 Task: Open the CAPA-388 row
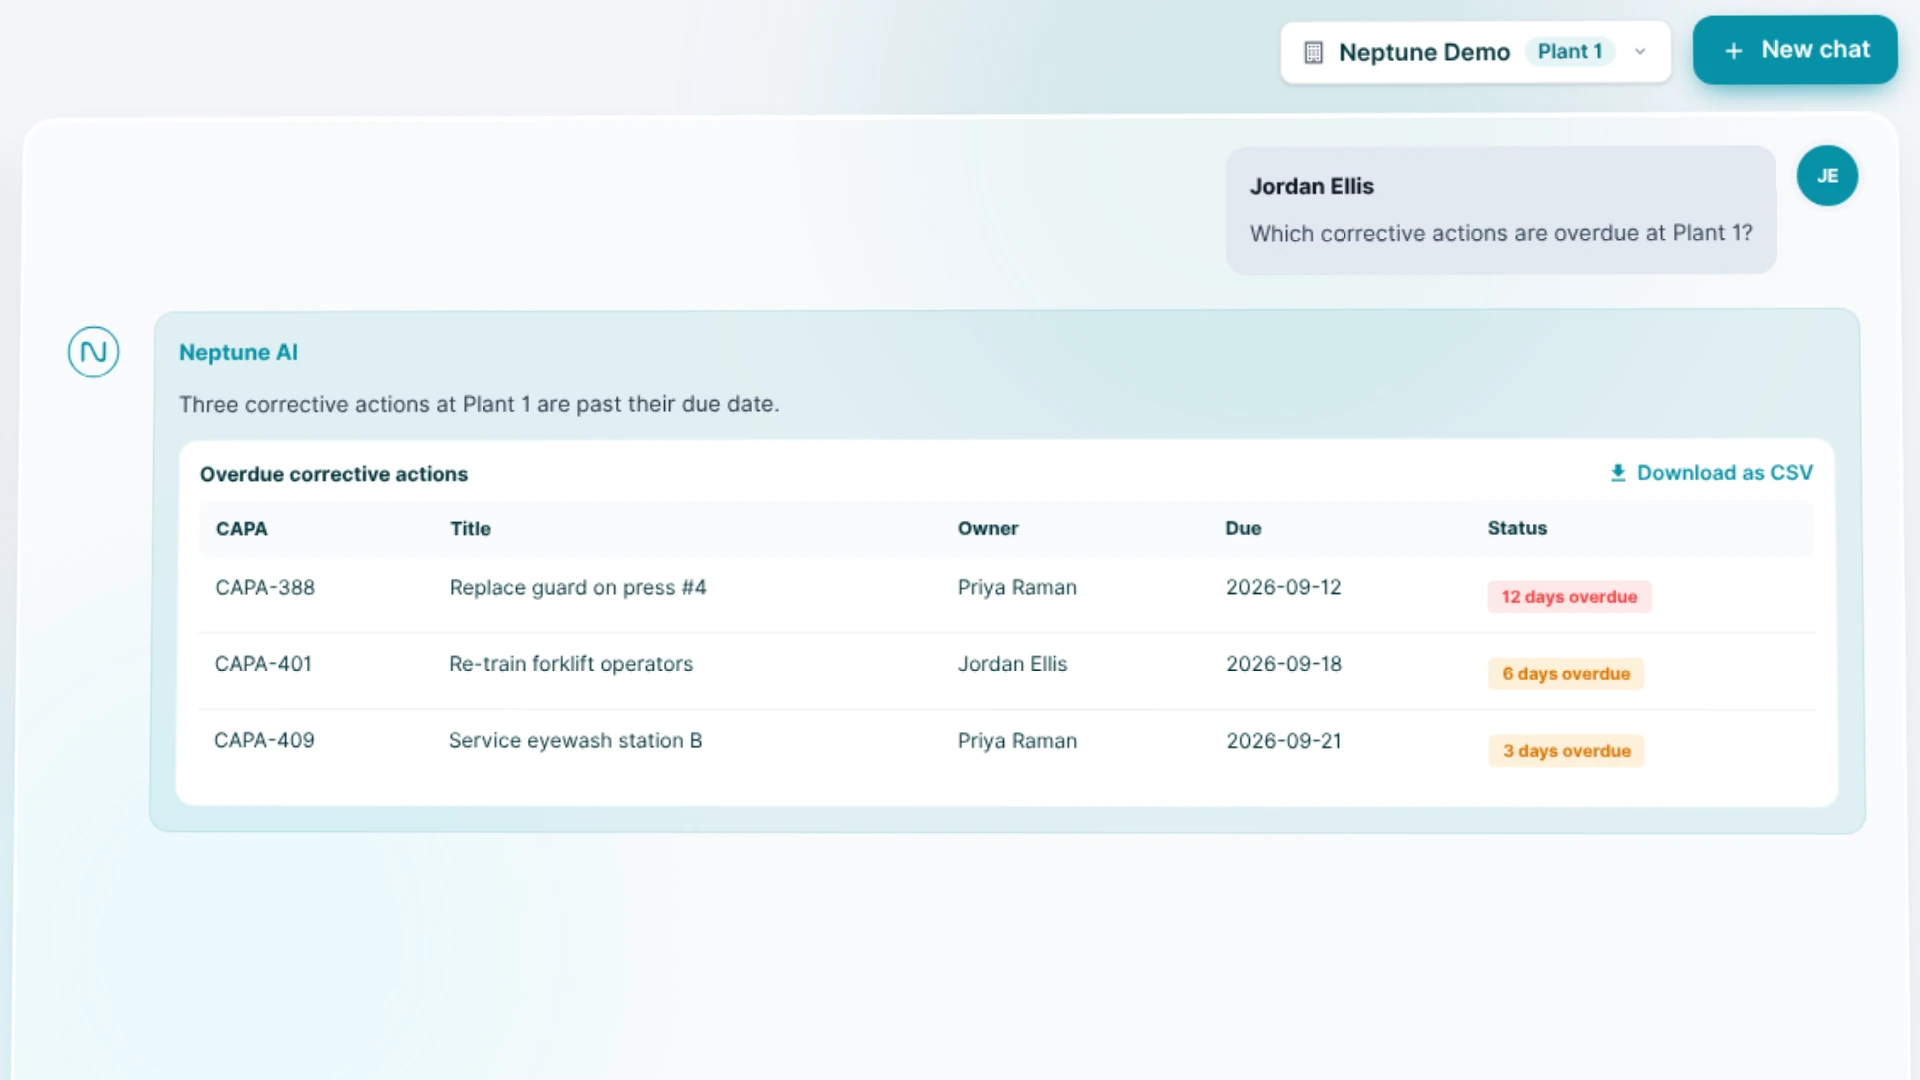click(1007, 594)
